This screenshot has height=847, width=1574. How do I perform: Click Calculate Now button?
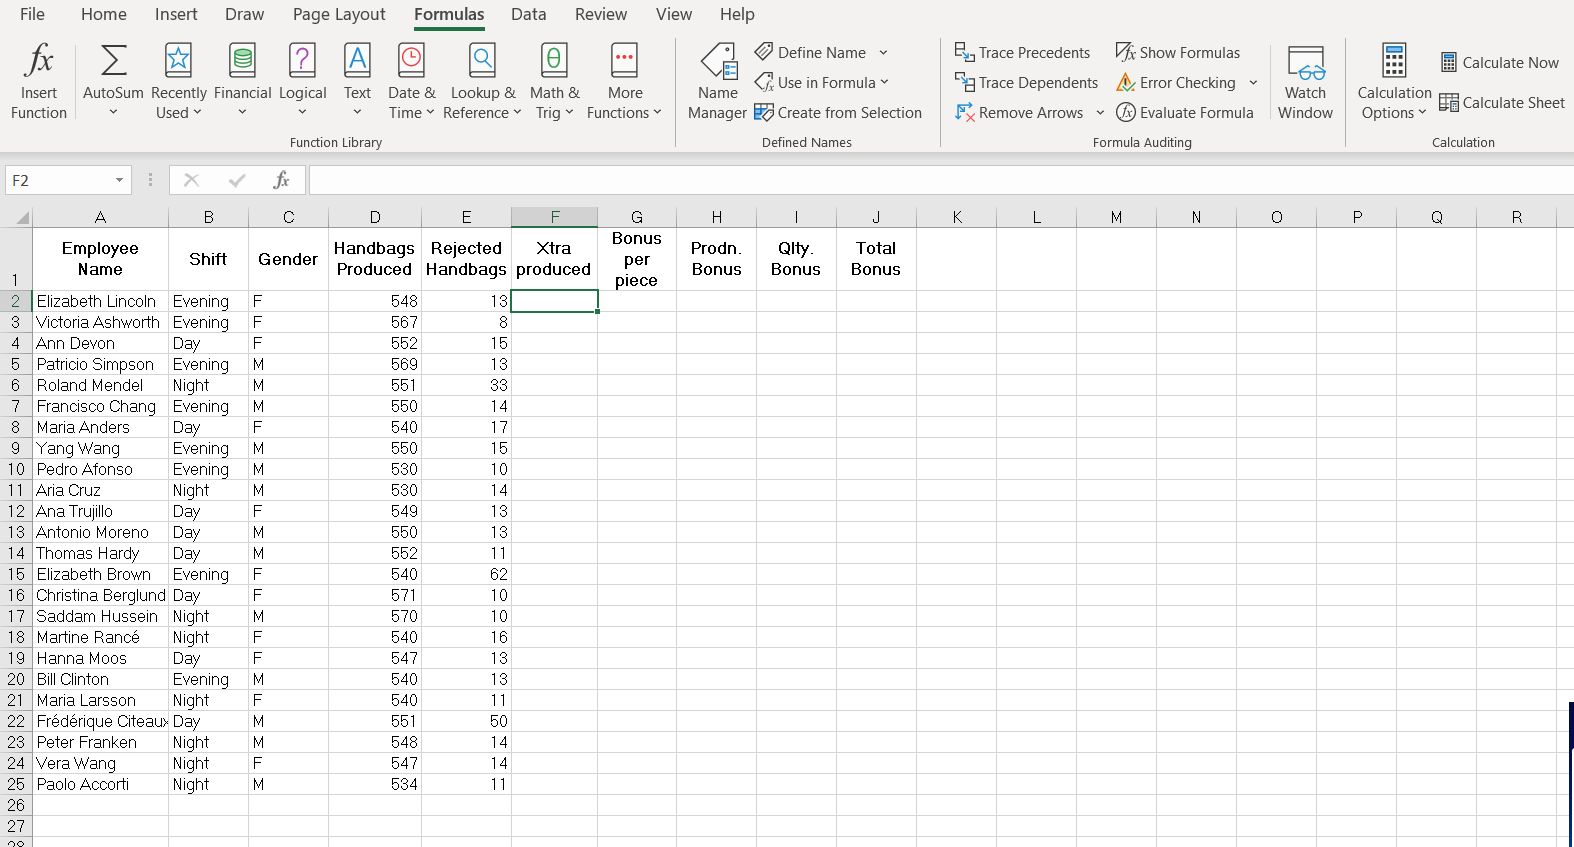tap(1499, 62)
